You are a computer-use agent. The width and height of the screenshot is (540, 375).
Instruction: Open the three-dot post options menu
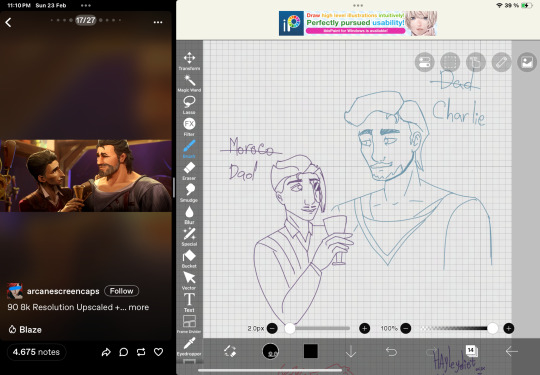click(158, 22)
